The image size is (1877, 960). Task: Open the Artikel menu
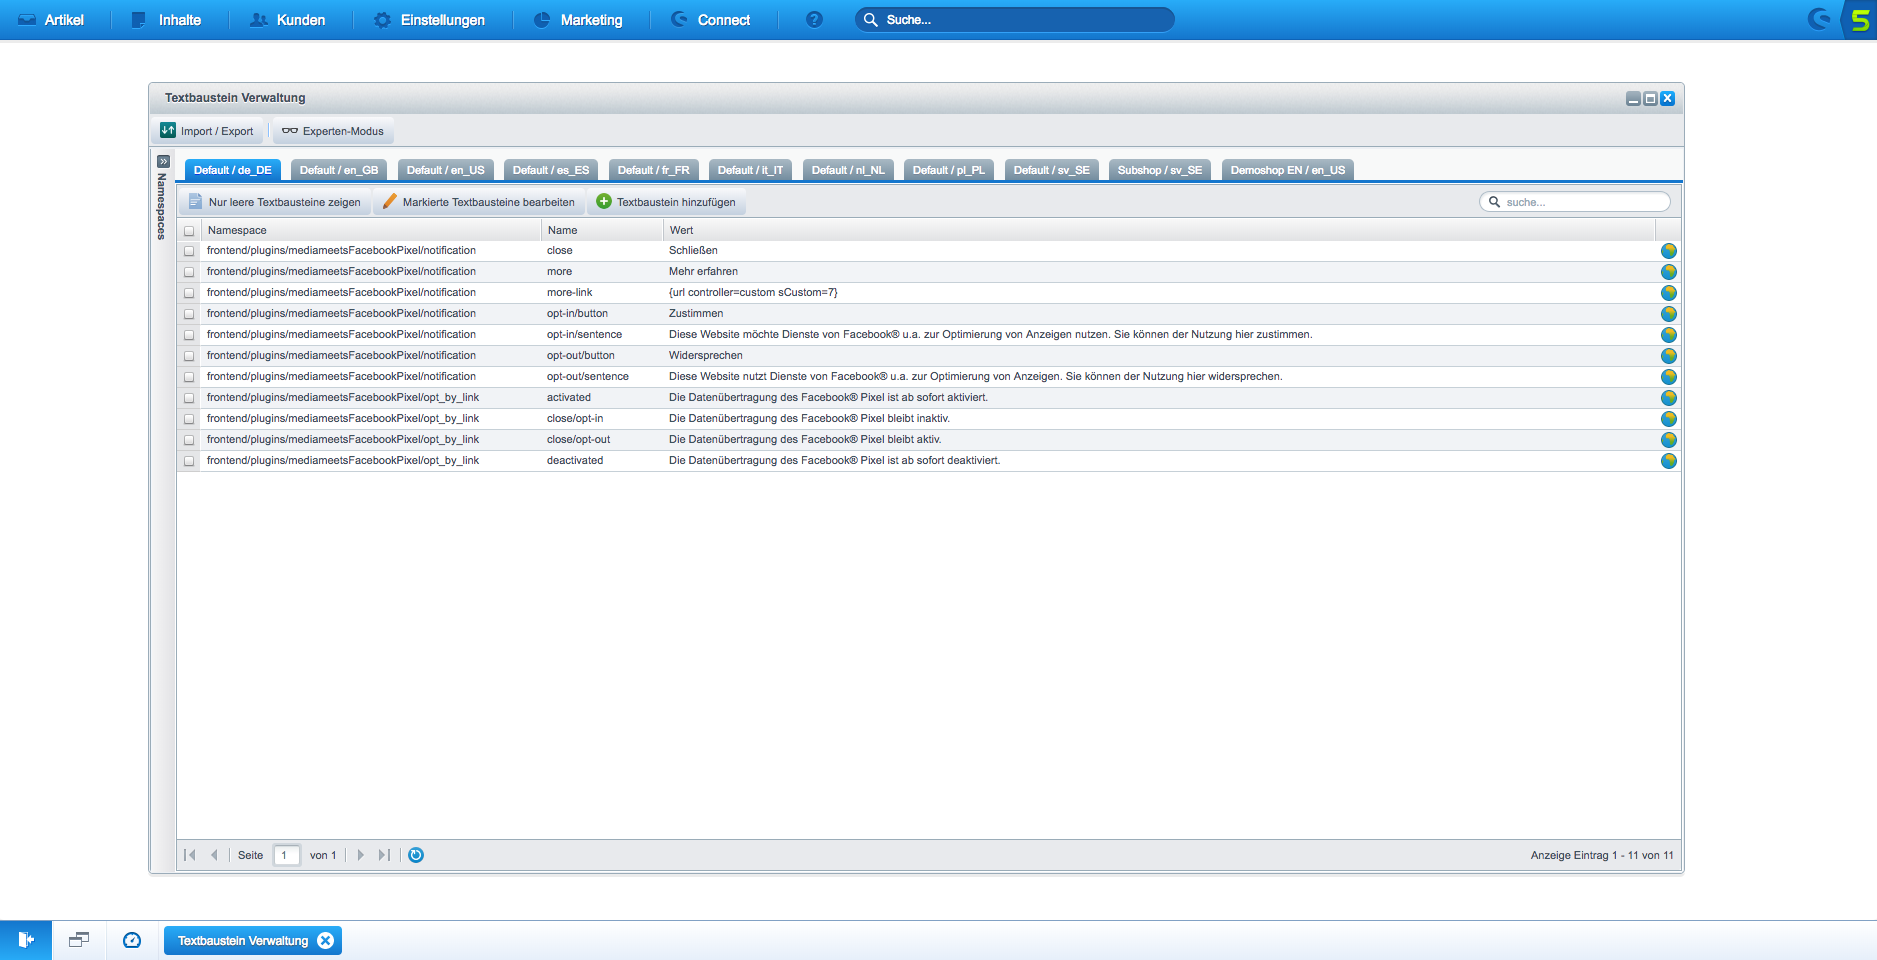pos(51,20)
